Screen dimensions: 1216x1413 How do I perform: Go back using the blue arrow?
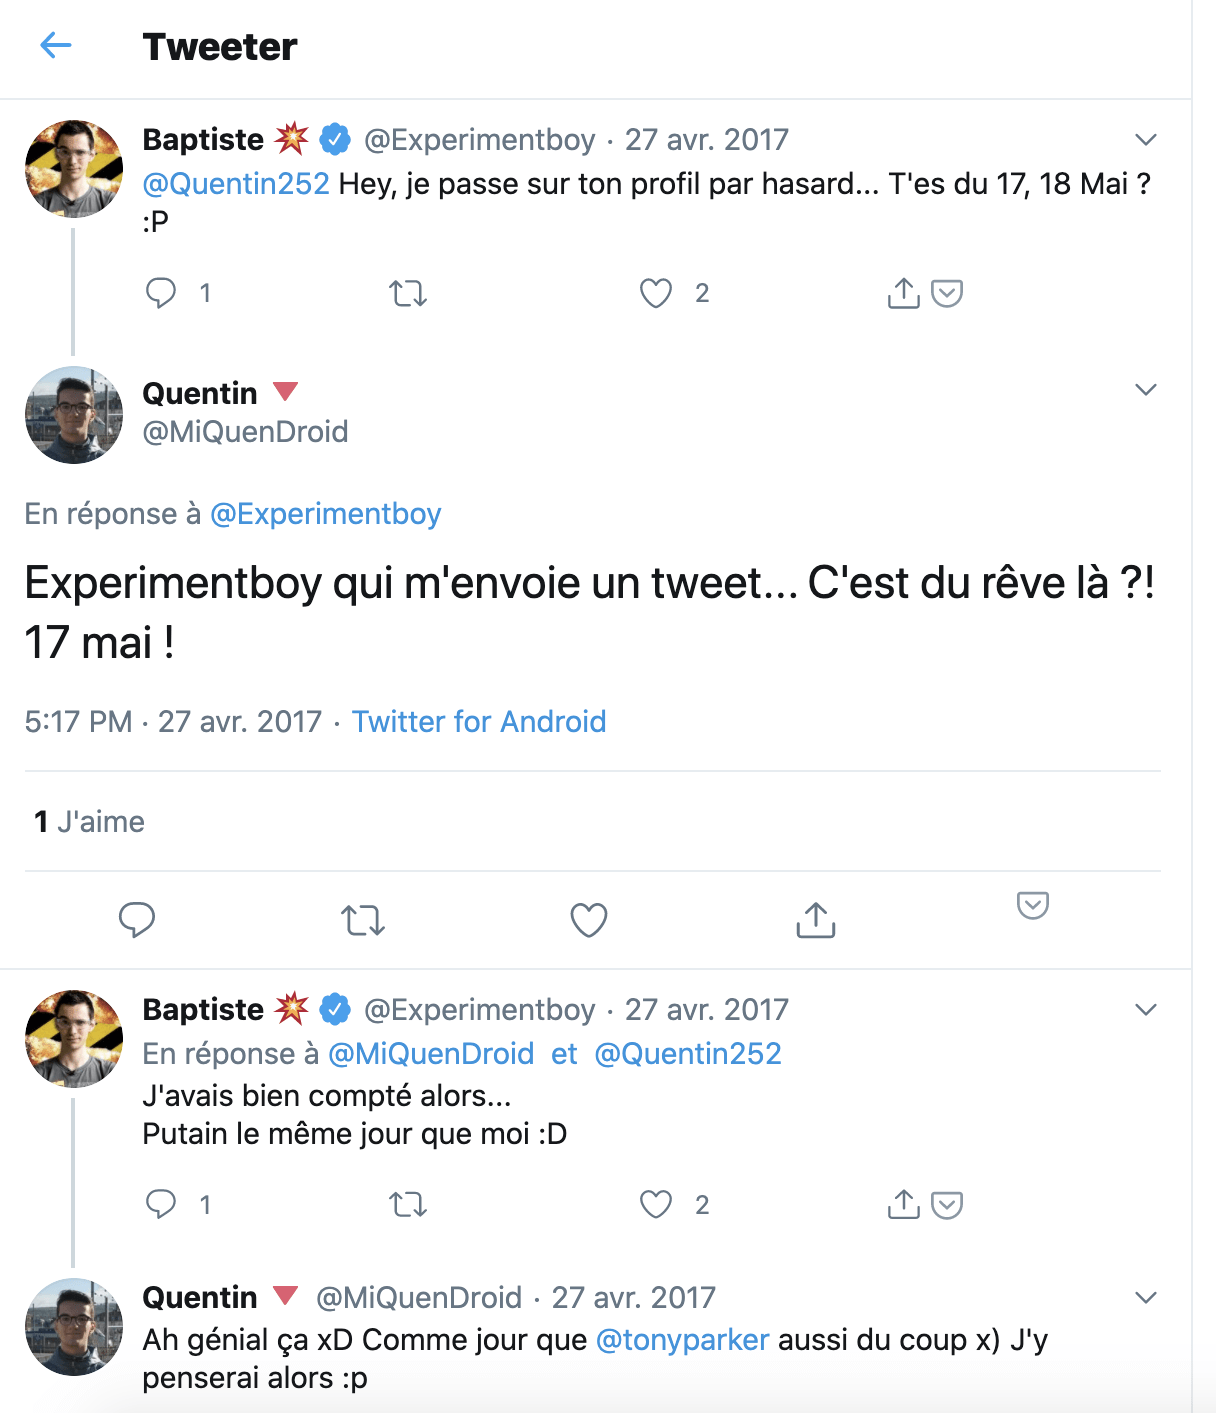56,45
